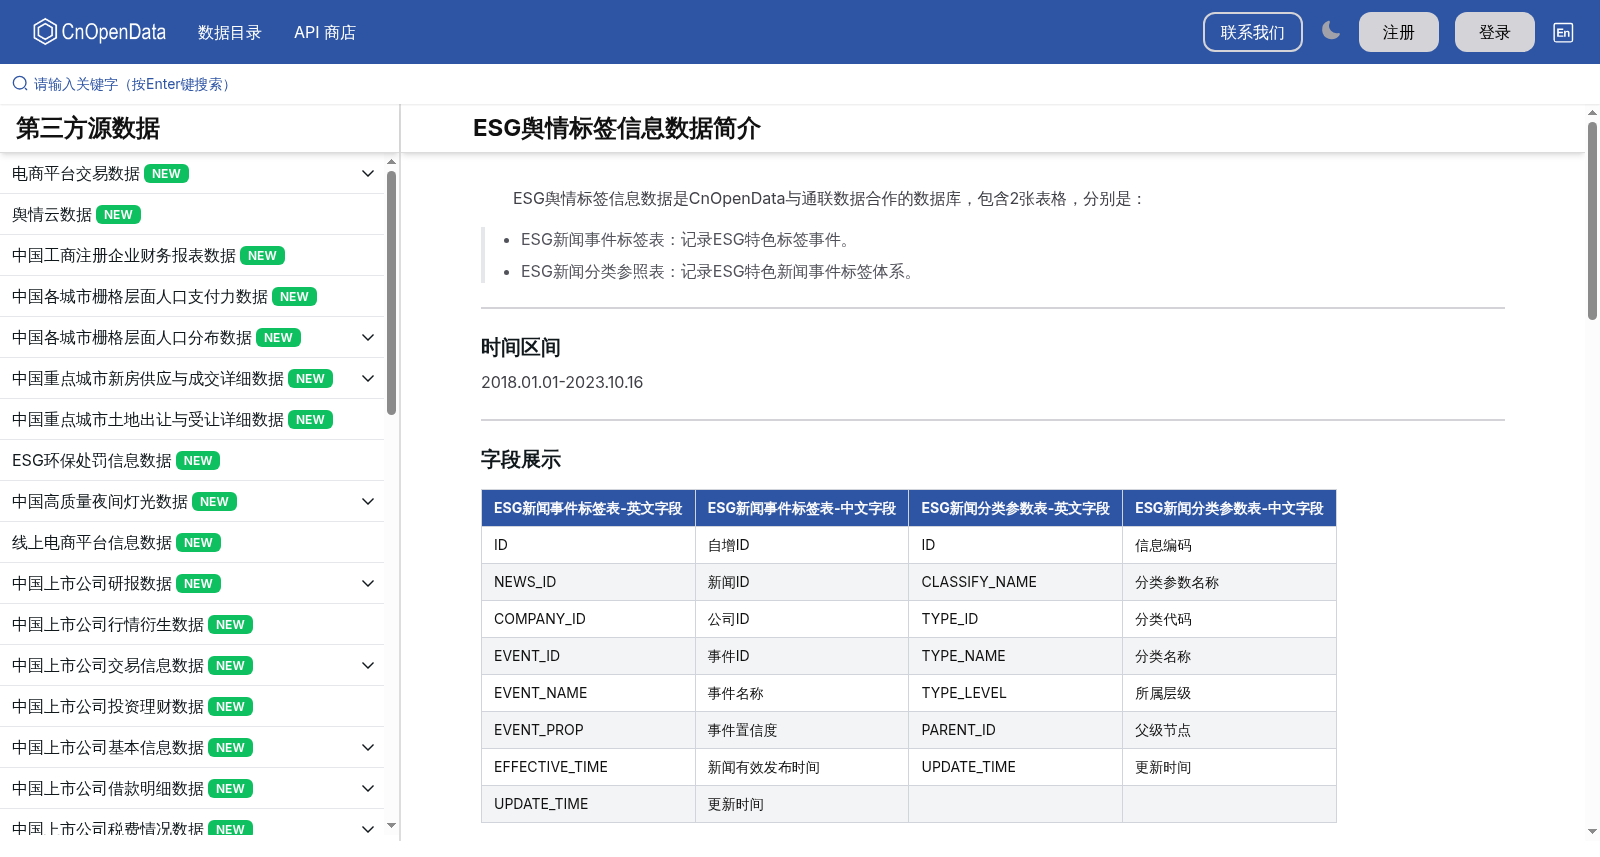Toggle dark mode moon icon
Image resolution: width=1600 pixels, height=857 pixels.
click(1331, 31)
